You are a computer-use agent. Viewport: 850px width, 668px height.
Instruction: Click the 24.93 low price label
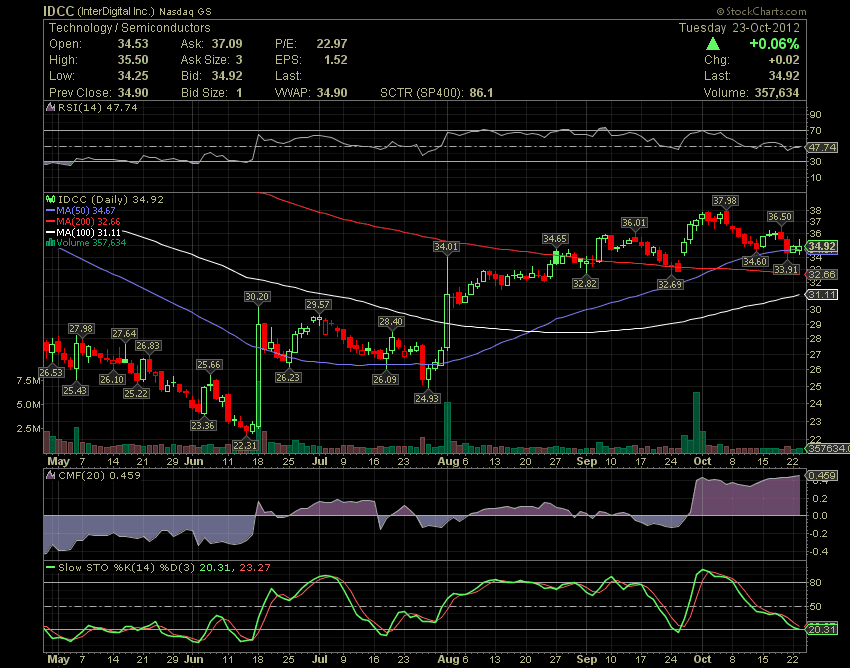(427, 398)
